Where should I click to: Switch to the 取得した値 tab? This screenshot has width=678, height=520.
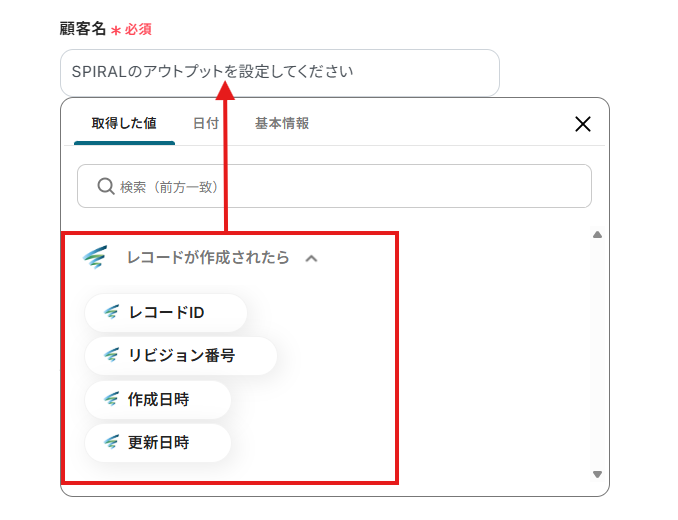(124, 124)
